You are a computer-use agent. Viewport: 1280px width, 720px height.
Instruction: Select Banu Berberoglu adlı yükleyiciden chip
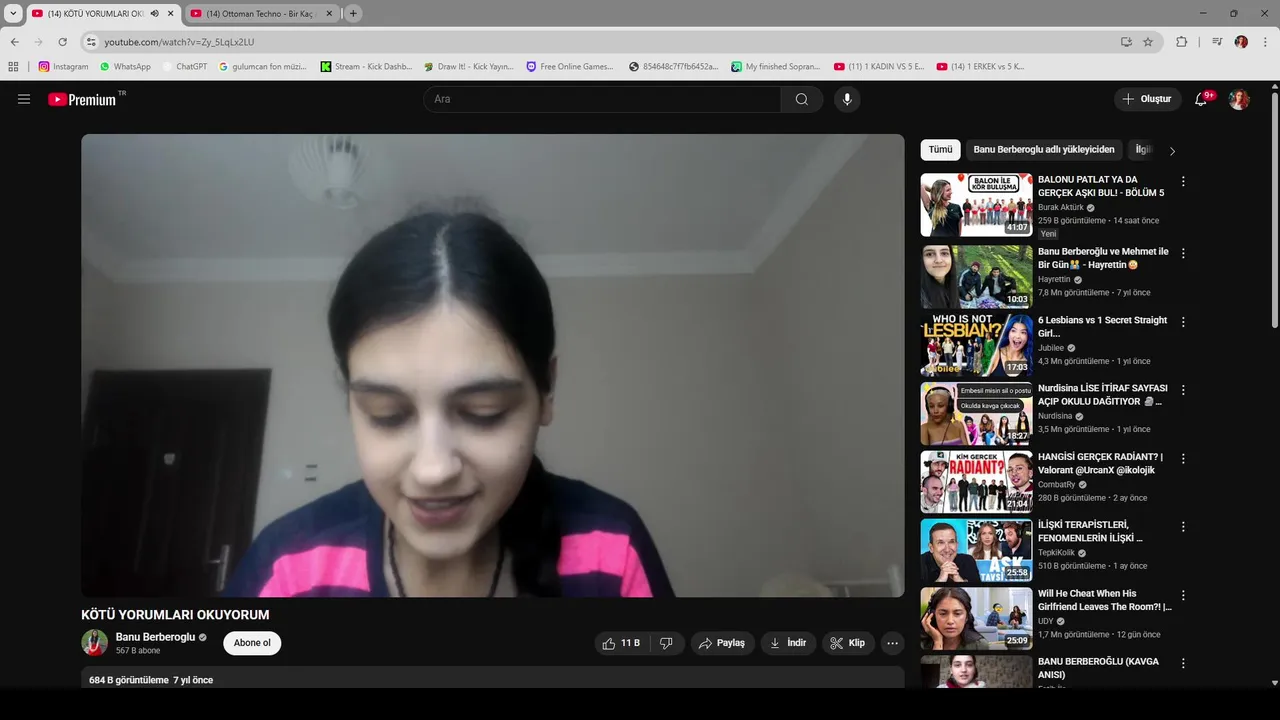[x=1044, y=150]
